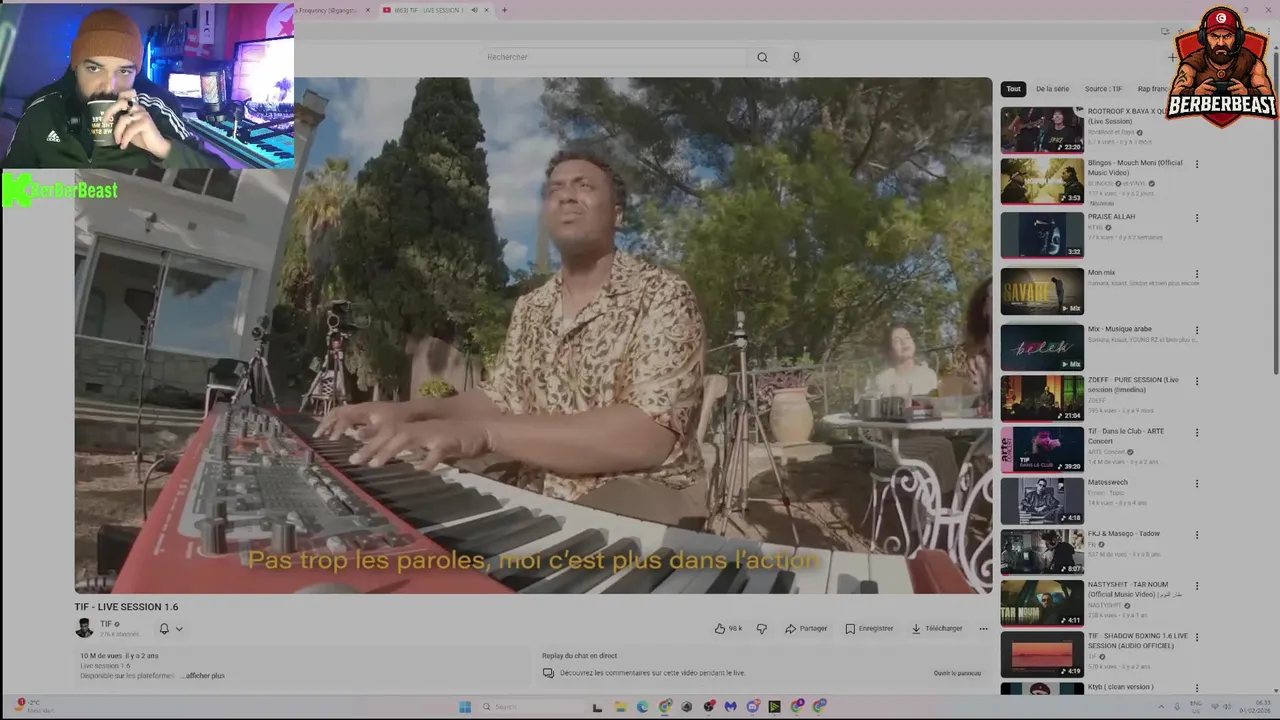Click the TIF - LIVE SESSION 1.6 video player

click(533, 335)
